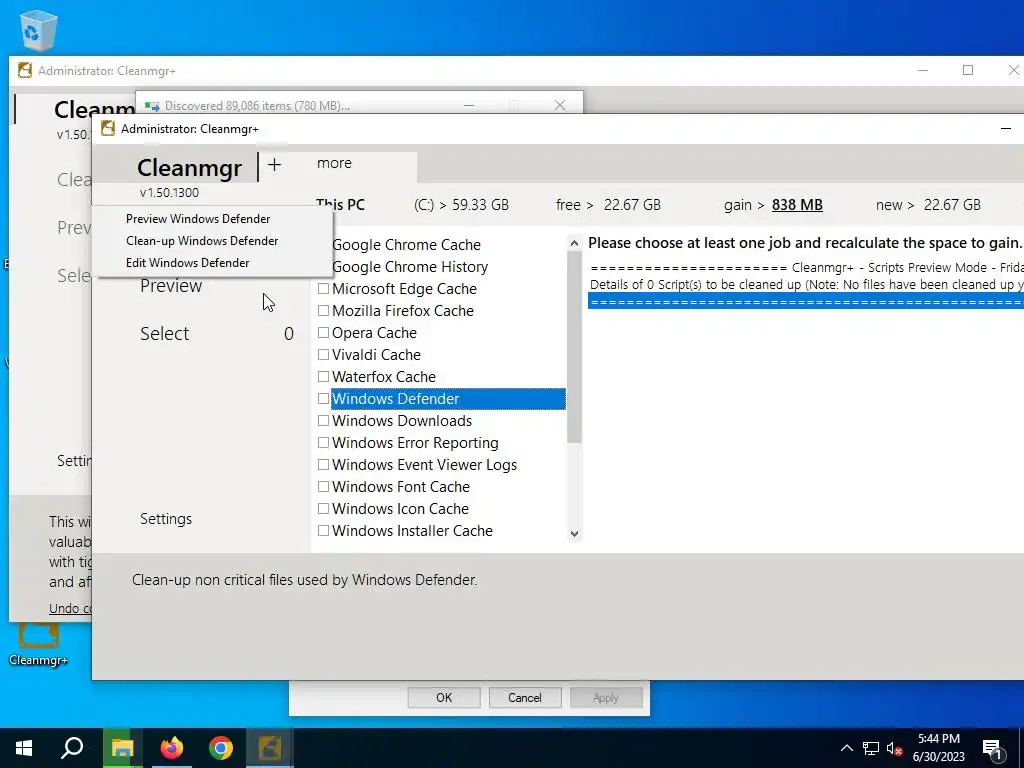Viewport: 1024px width, 768px height.
Task: Enable the Waterfox Cache checkbox
Action: pos(323,377)
